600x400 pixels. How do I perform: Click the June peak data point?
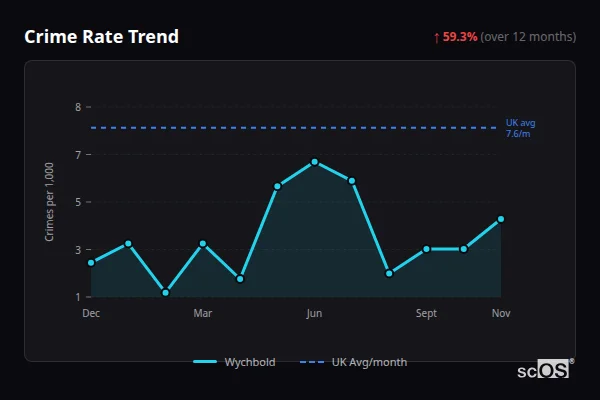tap(315, 162)
